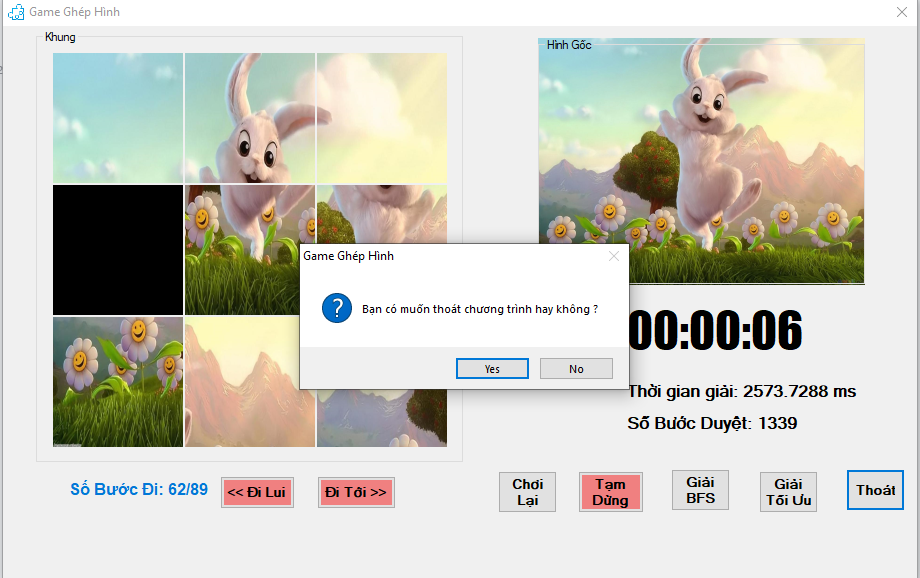
Task: Confirm exit by clicking Yes
Action: pos(492,369)
